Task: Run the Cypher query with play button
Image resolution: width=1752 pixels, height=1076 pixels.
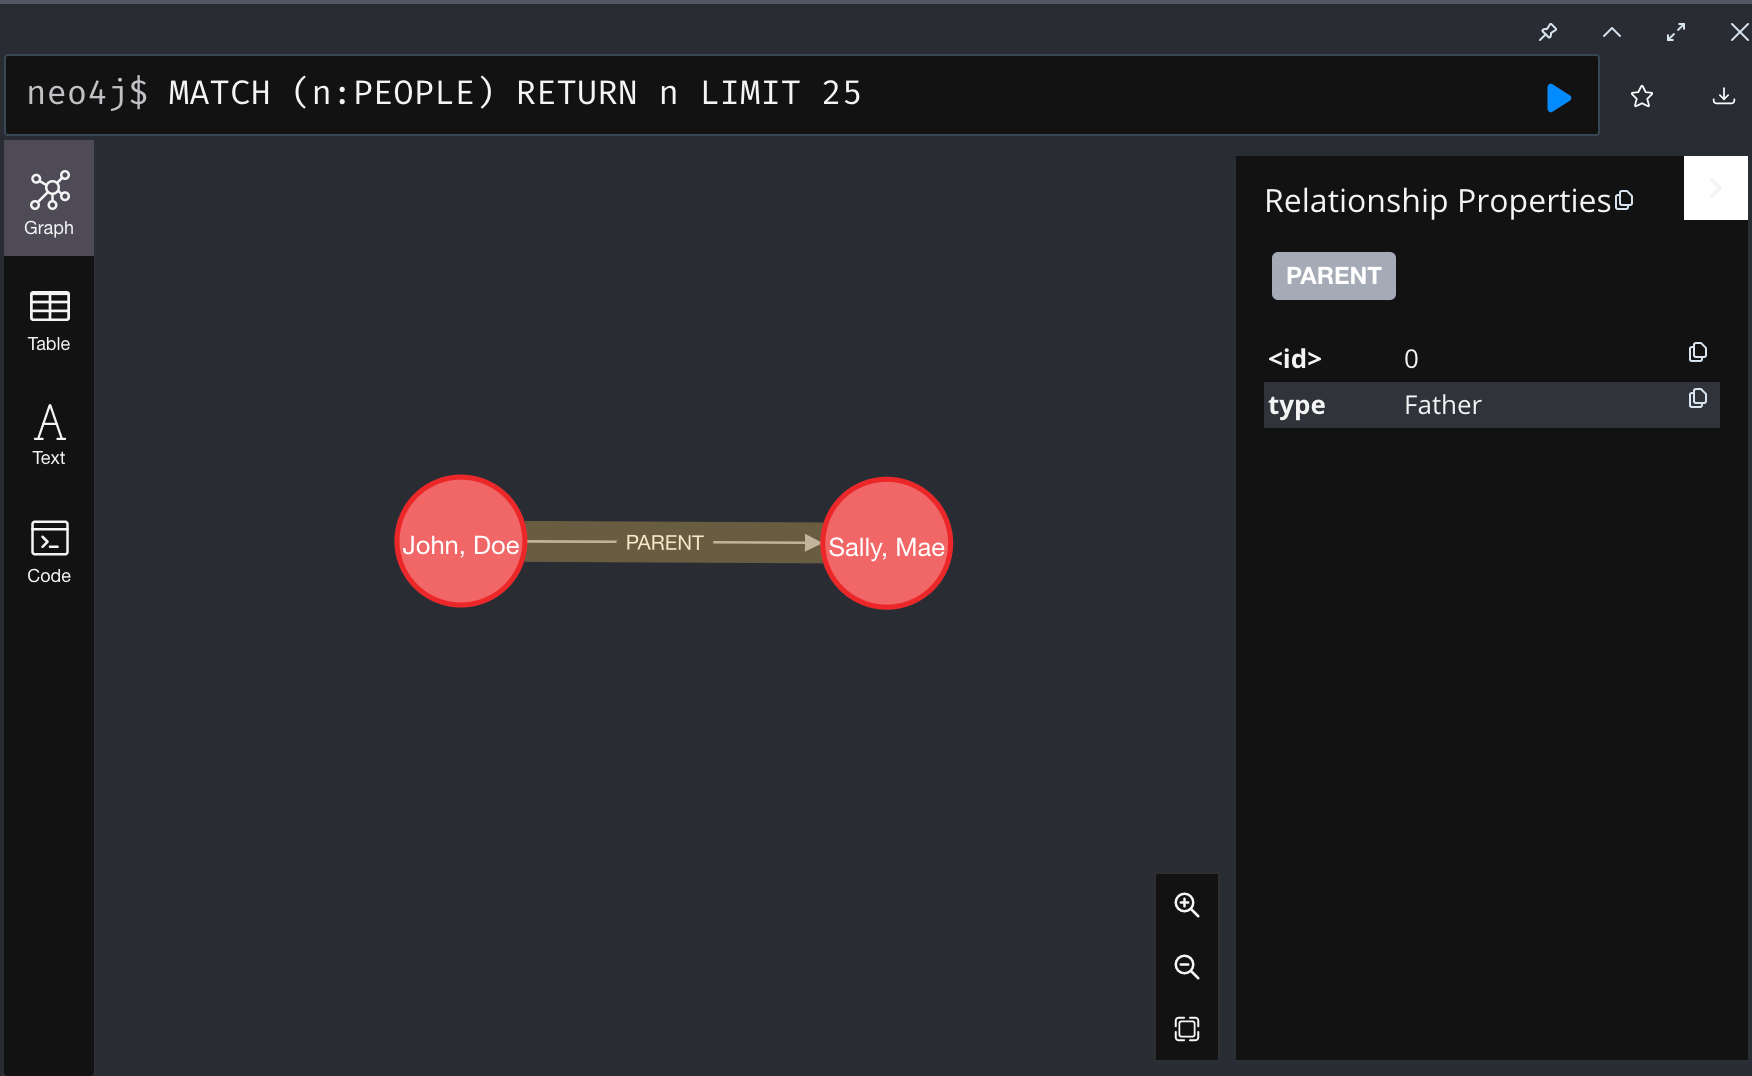Action: click(x=1558, y=97)
